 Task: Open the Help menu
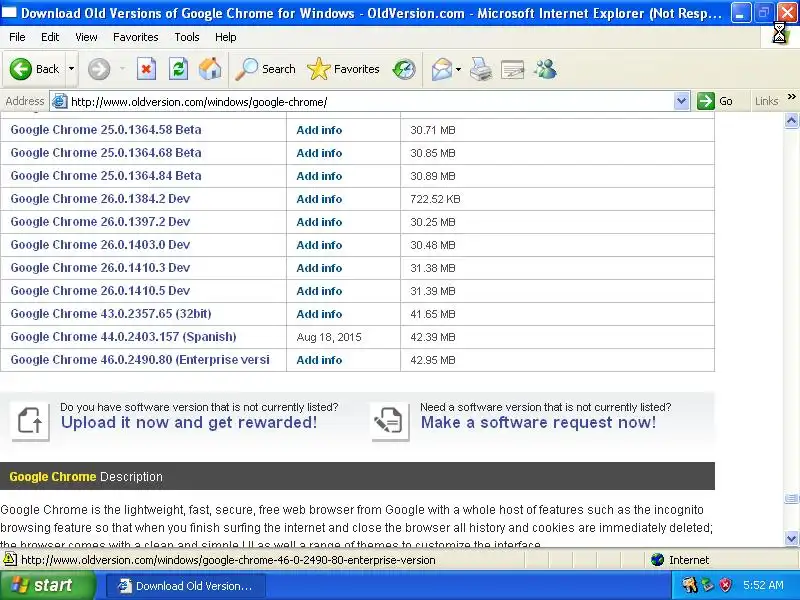tap(226, 37)
